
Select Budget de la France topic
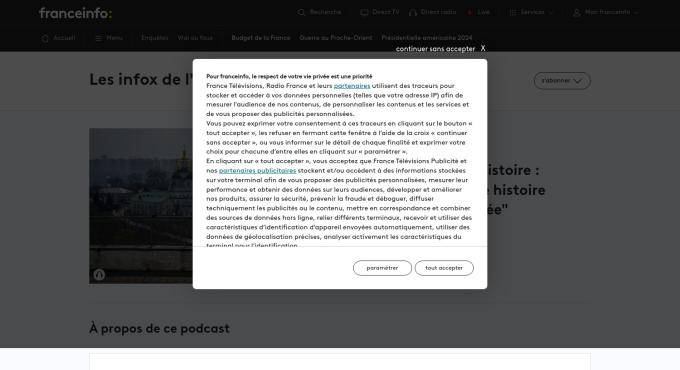[x=261, y=38]
